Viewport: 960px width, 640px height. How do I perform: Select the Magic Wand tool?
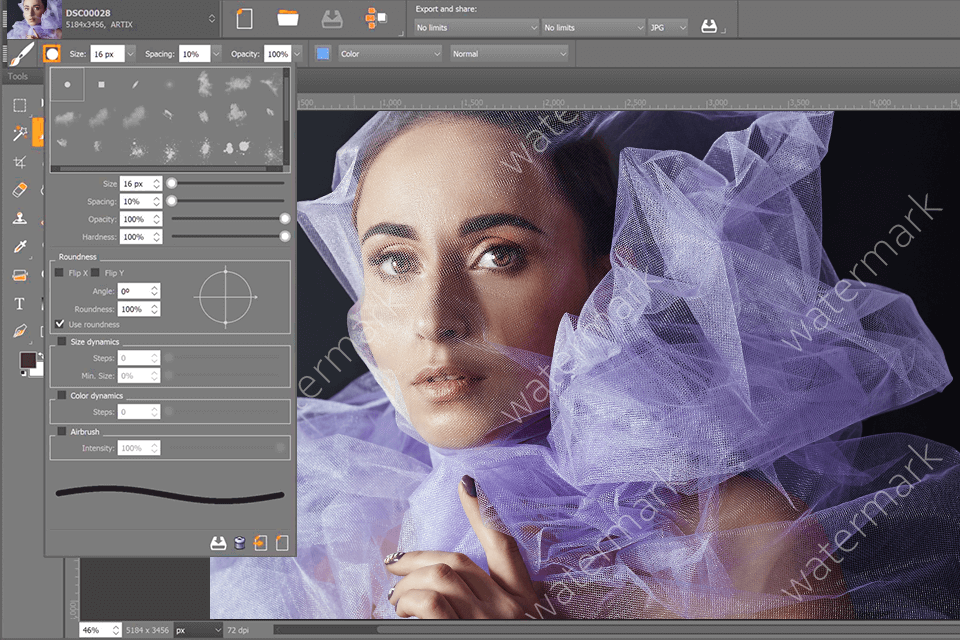point(19,133)
